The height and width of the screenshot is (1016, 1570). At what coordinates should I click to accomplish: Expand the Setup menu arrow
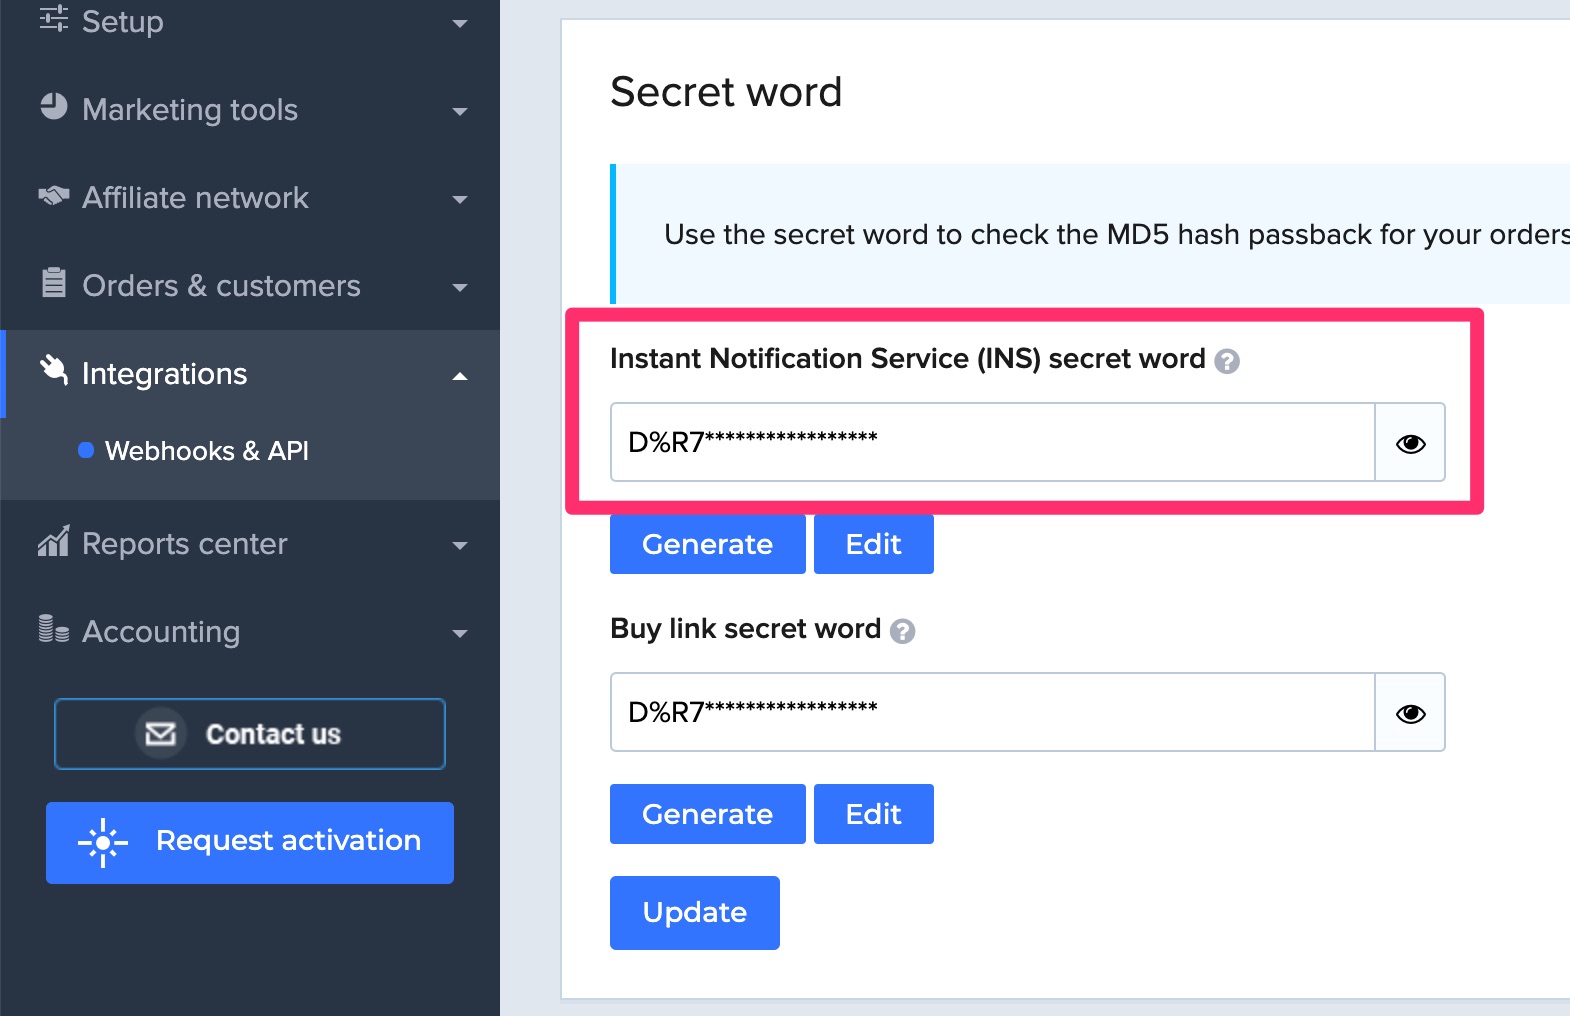[x=460, y=23]
